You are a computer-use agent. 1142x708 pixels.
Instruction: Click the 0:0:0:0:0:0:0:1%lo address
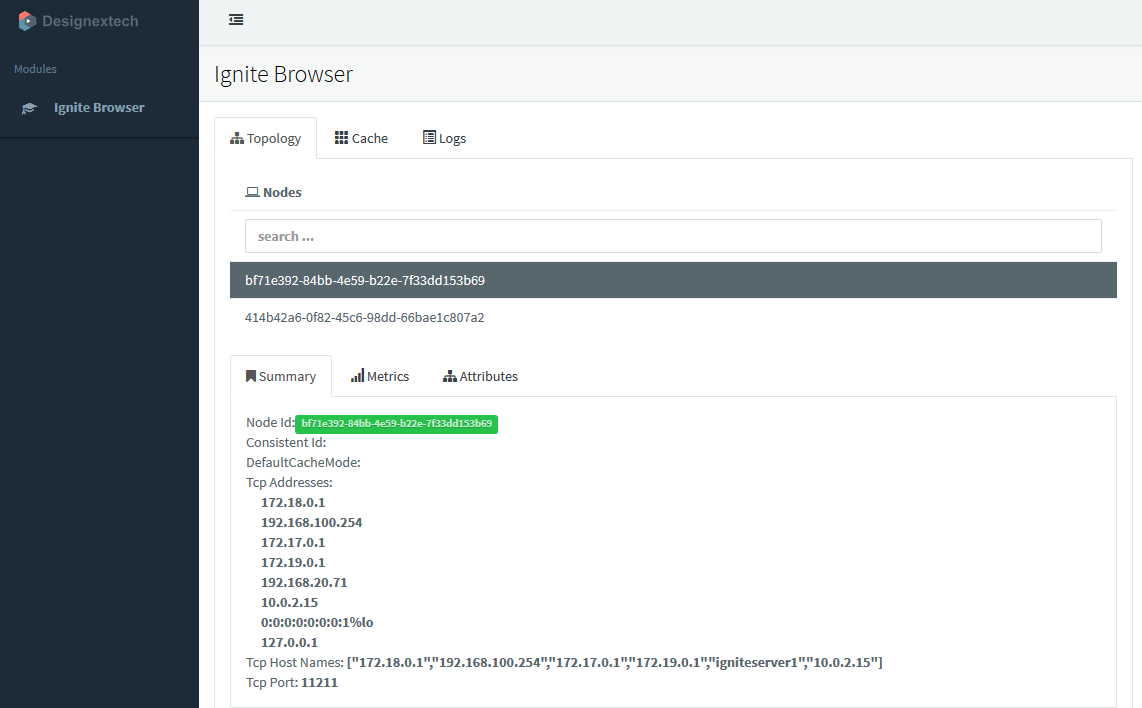317,623
